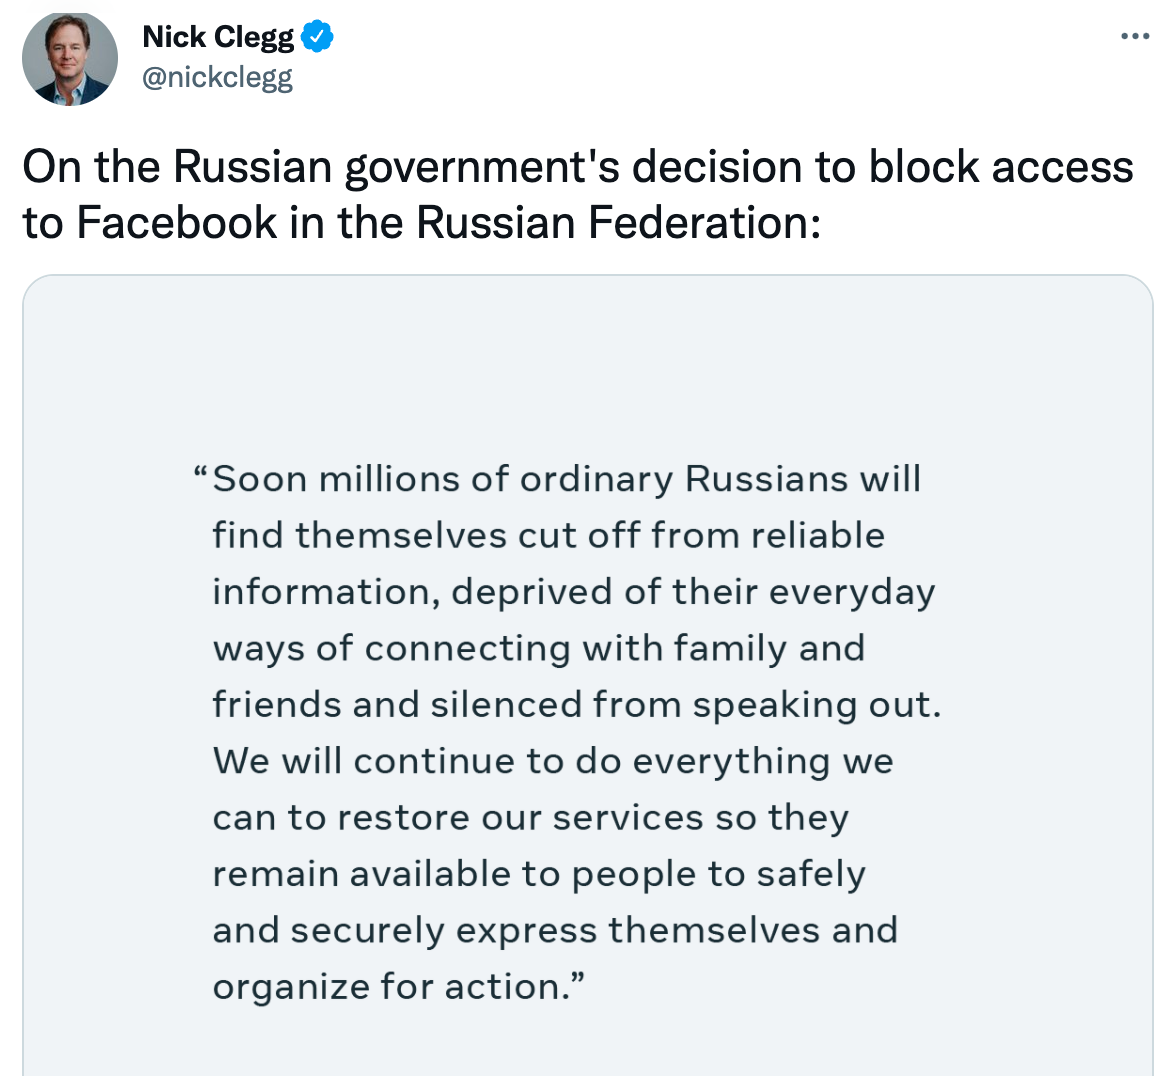
Task: Click the gray background of the quoted image
Action: (x=588, y=350)
